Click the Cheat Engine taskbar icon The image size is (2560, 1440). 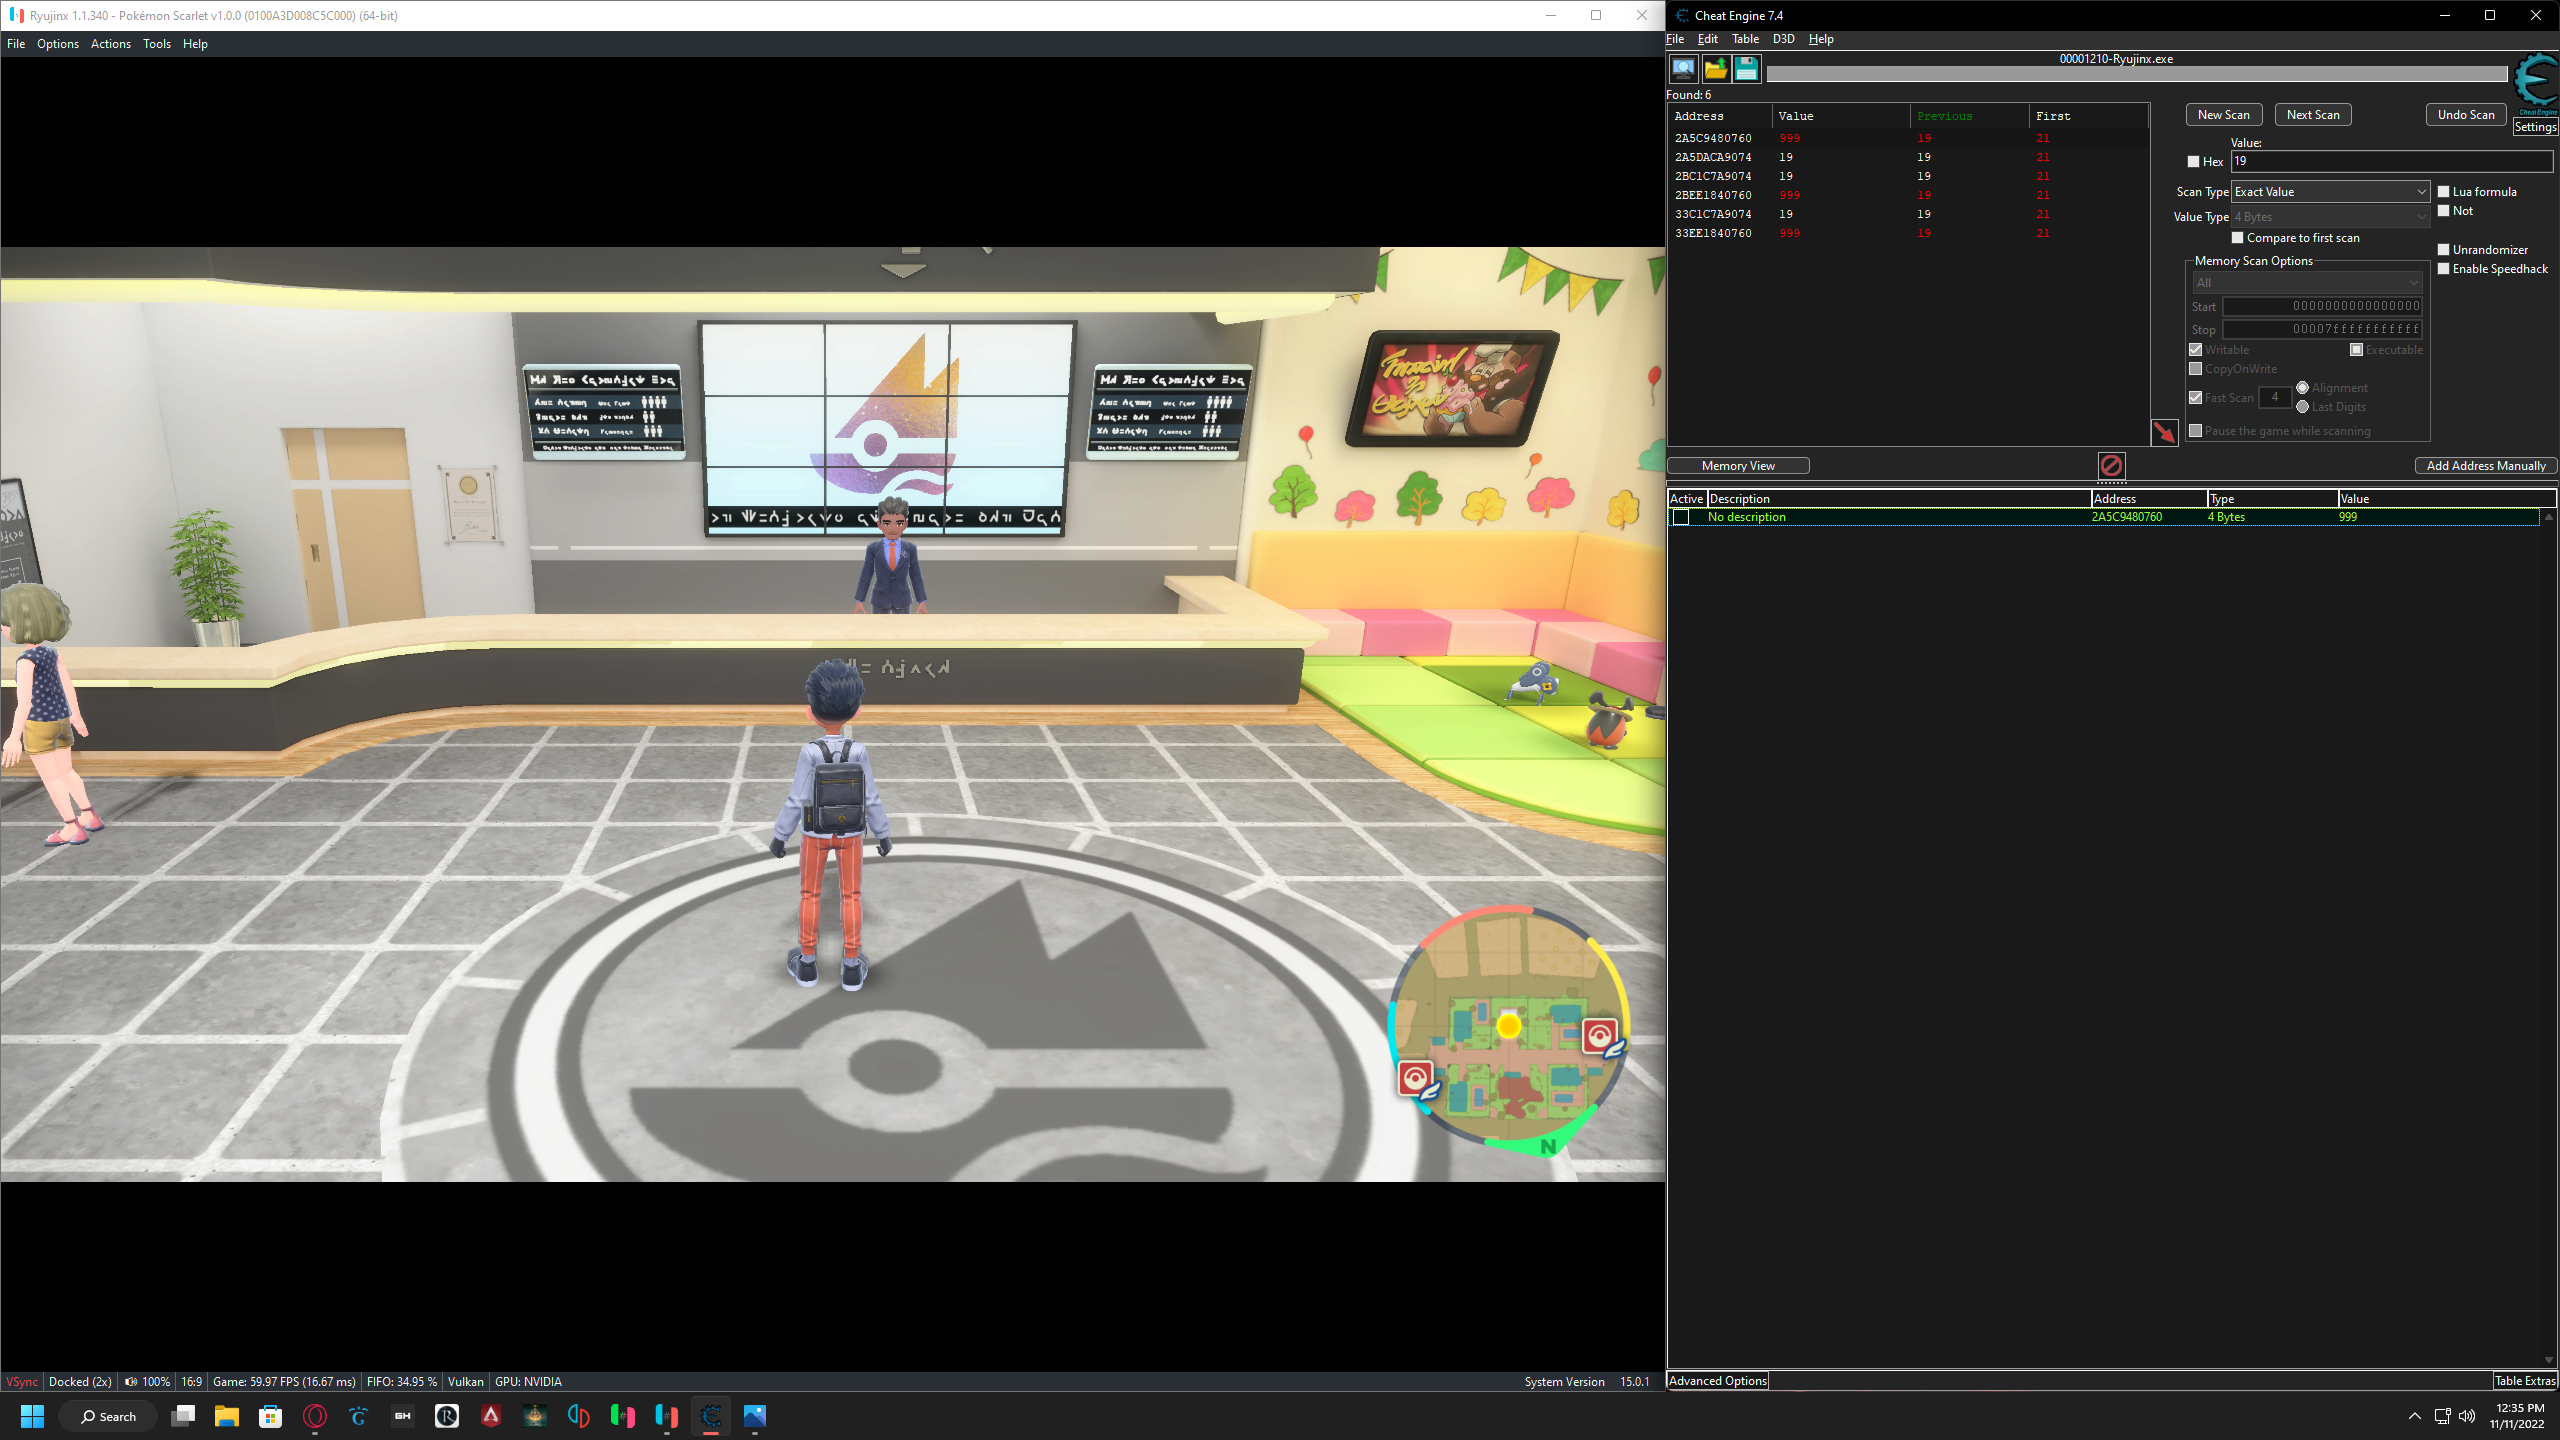[711, 1416]
